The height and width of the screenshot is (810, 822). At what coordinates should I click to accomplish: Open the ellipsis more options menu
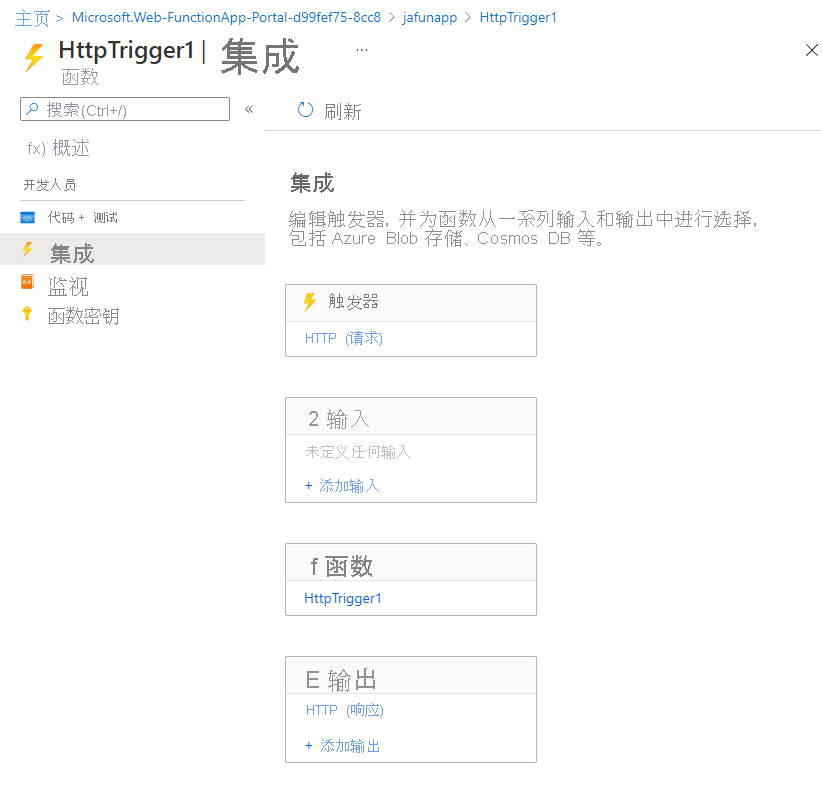(362, 50)
